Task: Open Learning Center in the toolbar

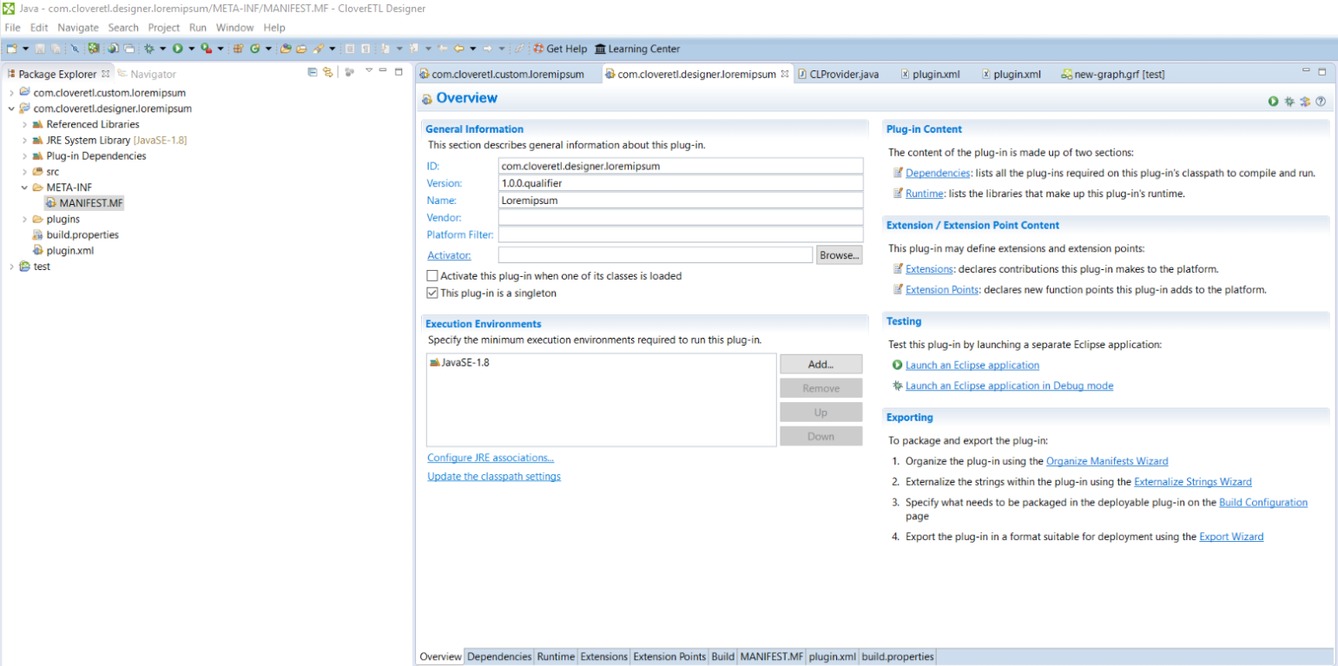Action: (637, 48)
